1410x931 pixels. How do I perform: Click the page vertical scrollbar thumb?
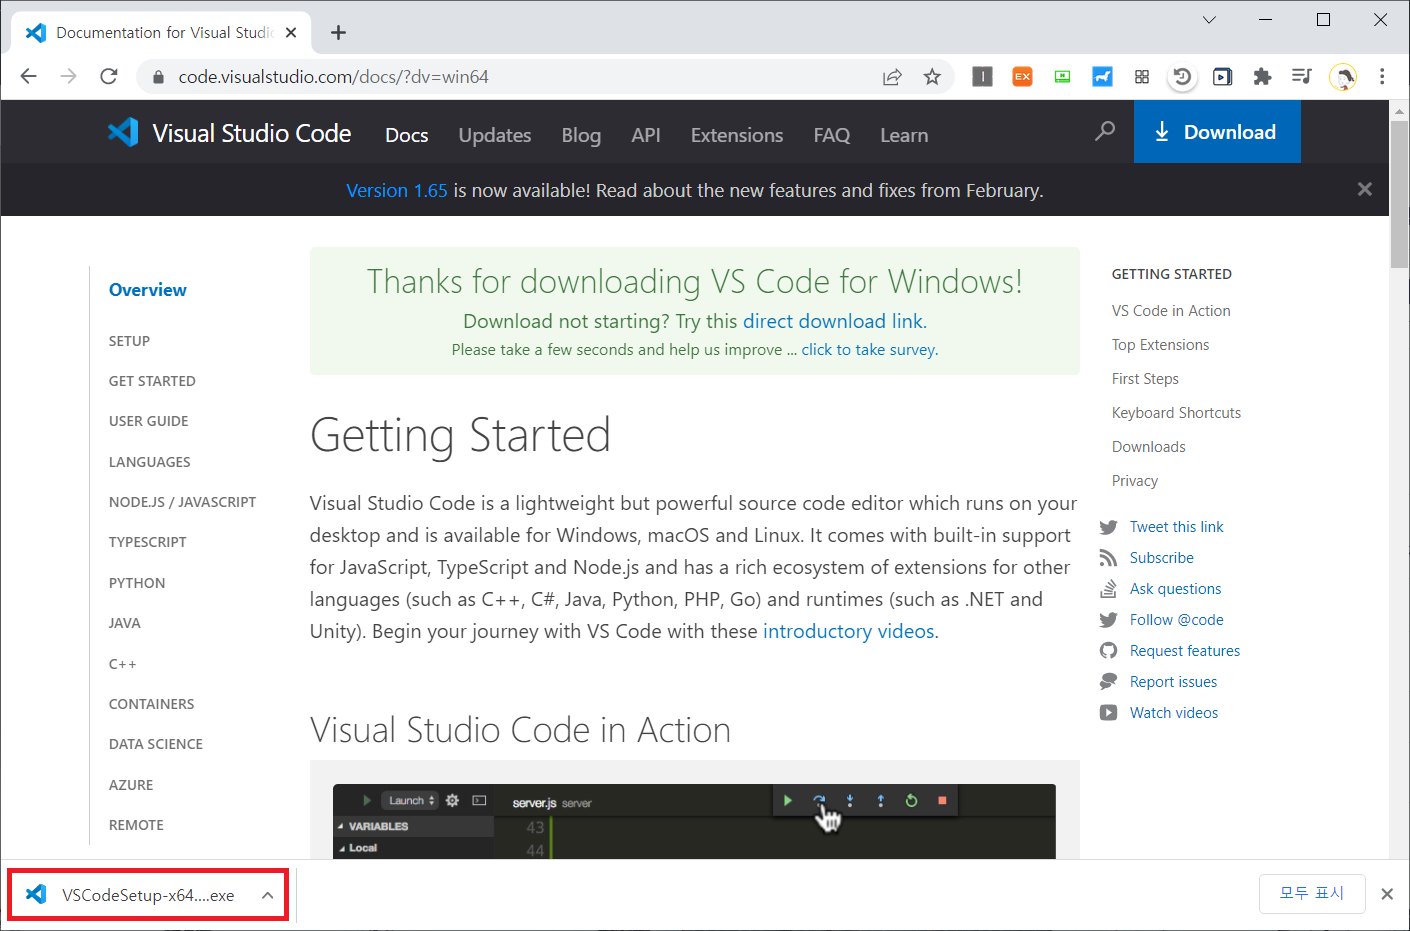coord(1399,193)
